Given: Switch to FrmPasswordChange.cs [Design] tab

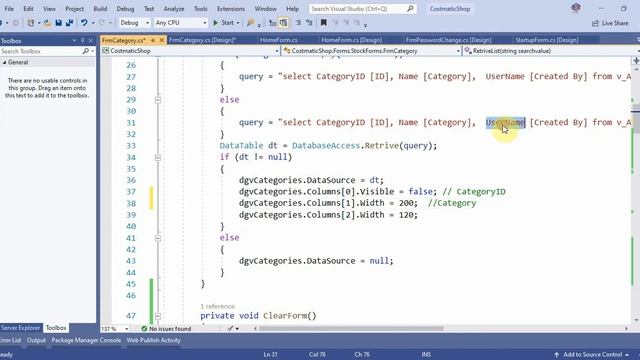Looking at the screenshot, I should coord(448,40).
